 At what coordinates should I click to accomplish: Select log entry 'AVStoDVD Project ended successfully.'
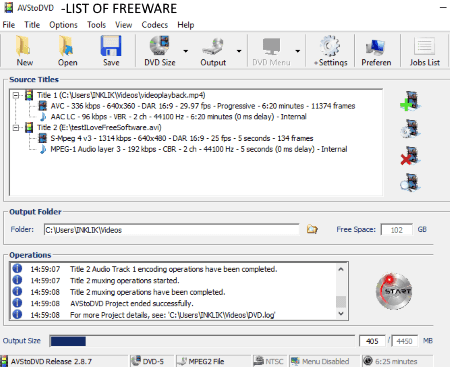[131, 303]
